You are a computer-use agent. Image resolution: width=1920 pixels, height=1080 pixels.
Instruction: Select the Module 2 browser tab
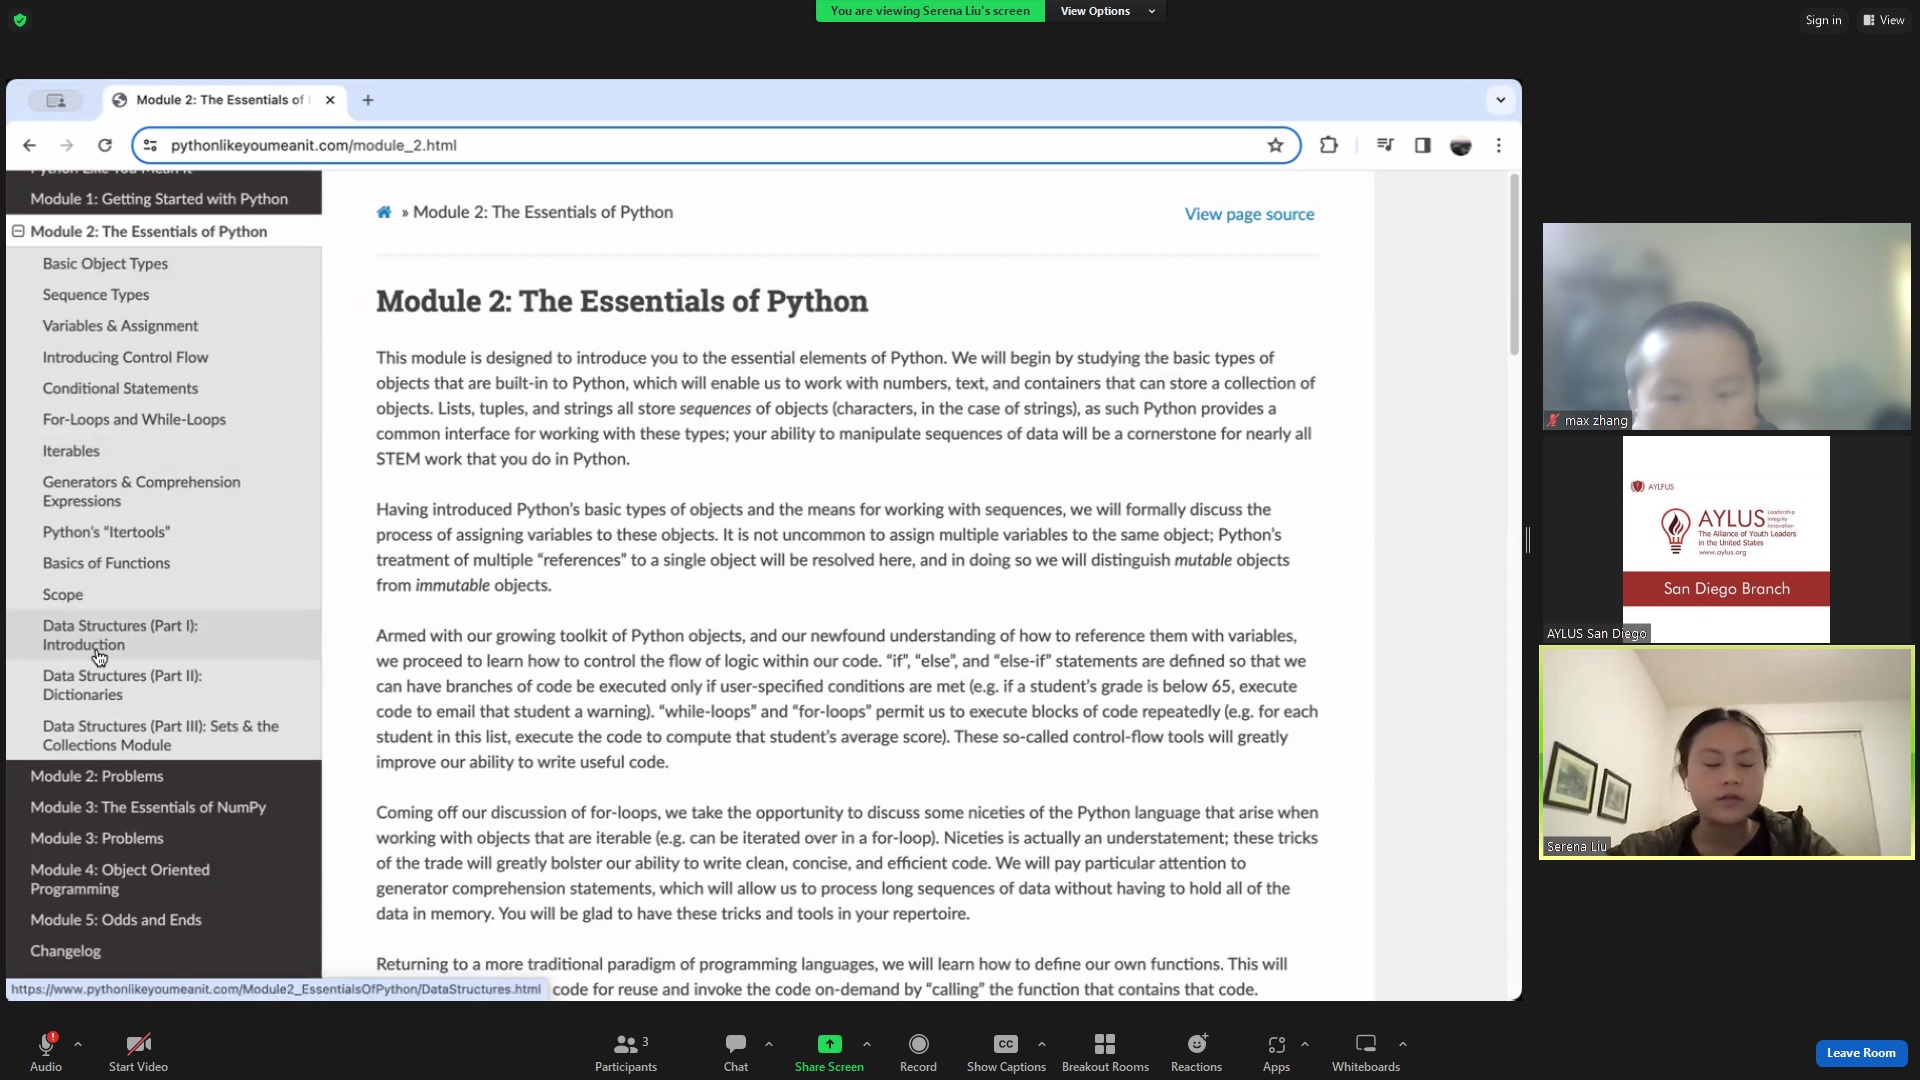225,100
